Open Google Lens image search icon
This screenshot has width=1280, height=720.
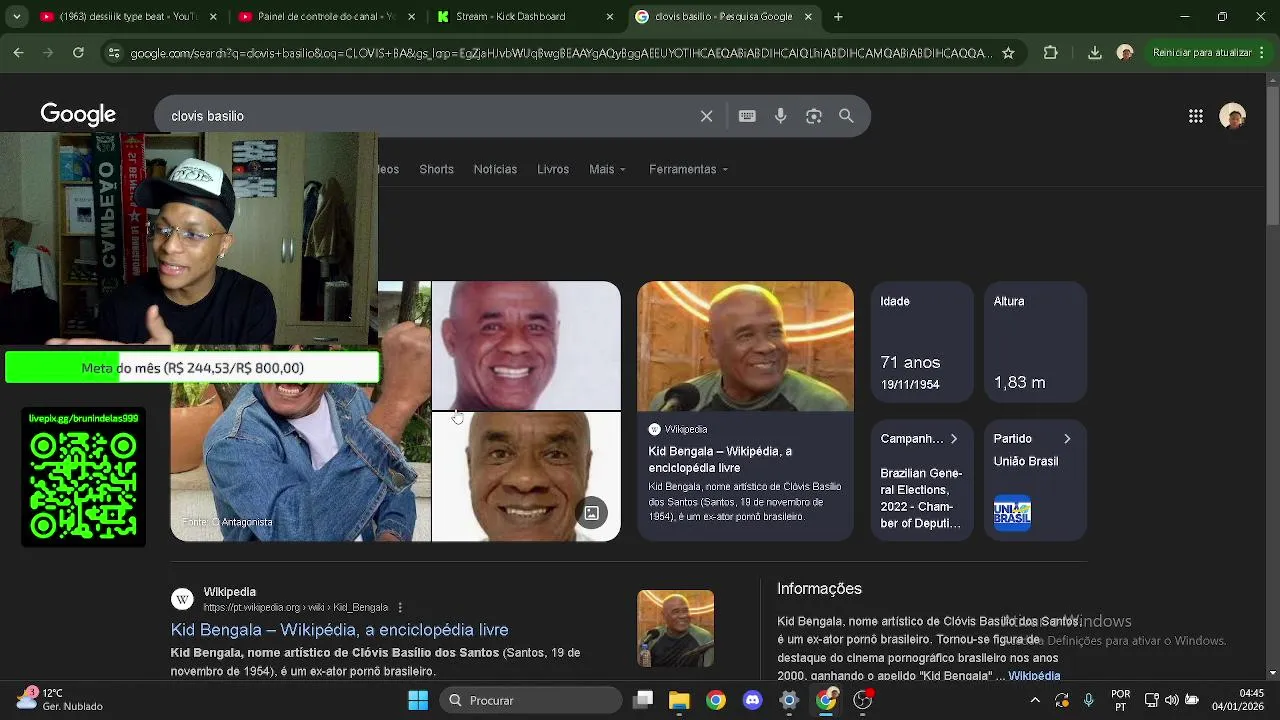[813, 116]
